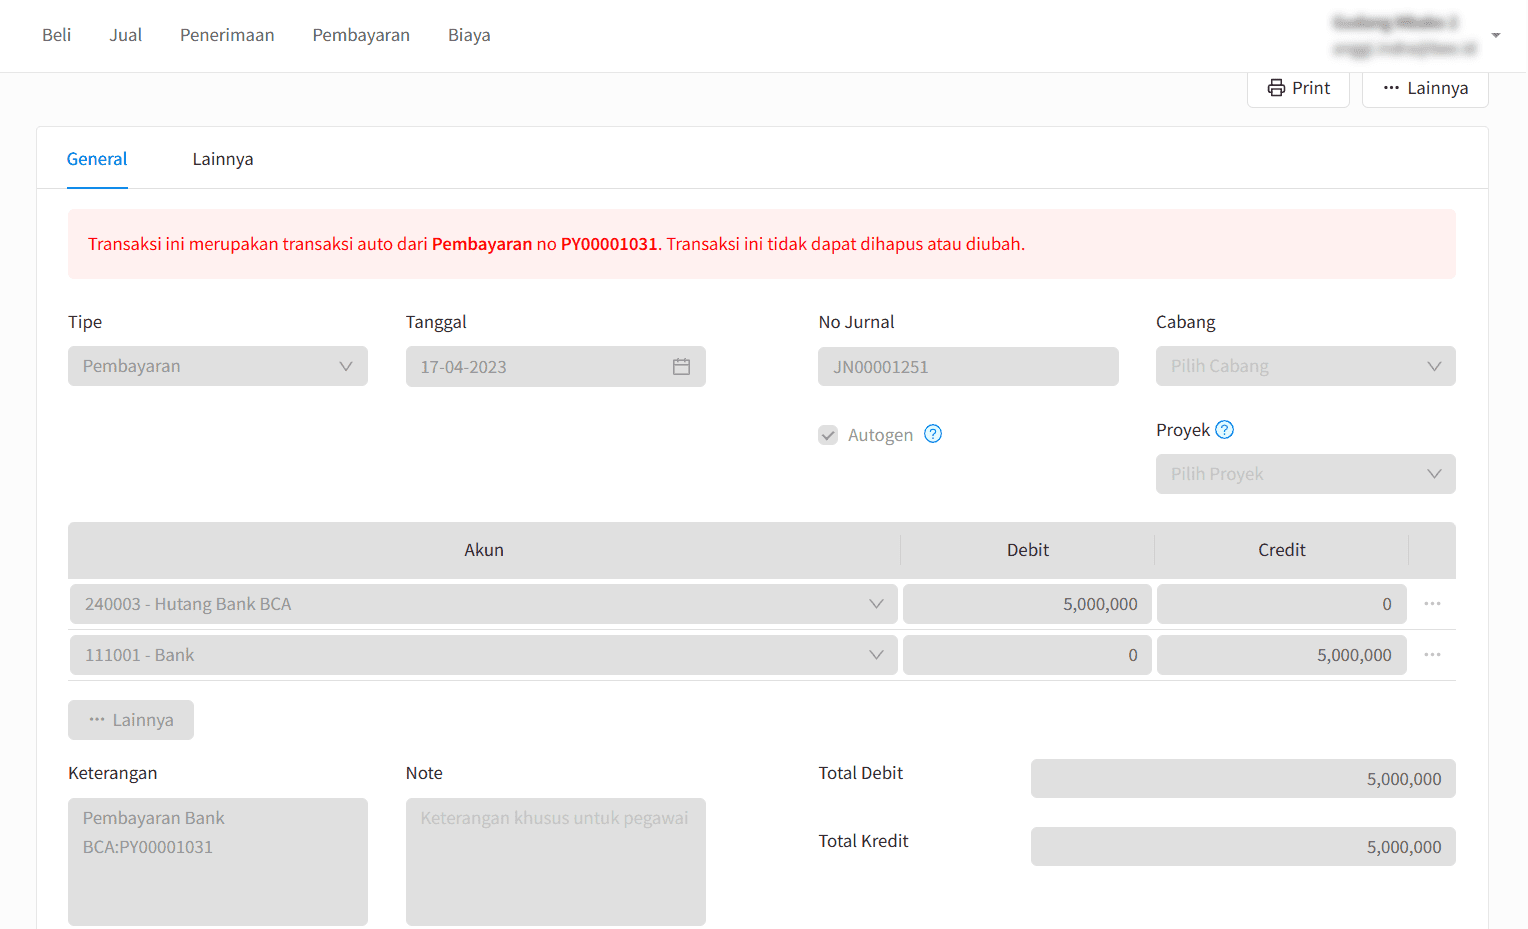Open the Biaya menu
The image size is (1528, 929).
pos(469,35)
